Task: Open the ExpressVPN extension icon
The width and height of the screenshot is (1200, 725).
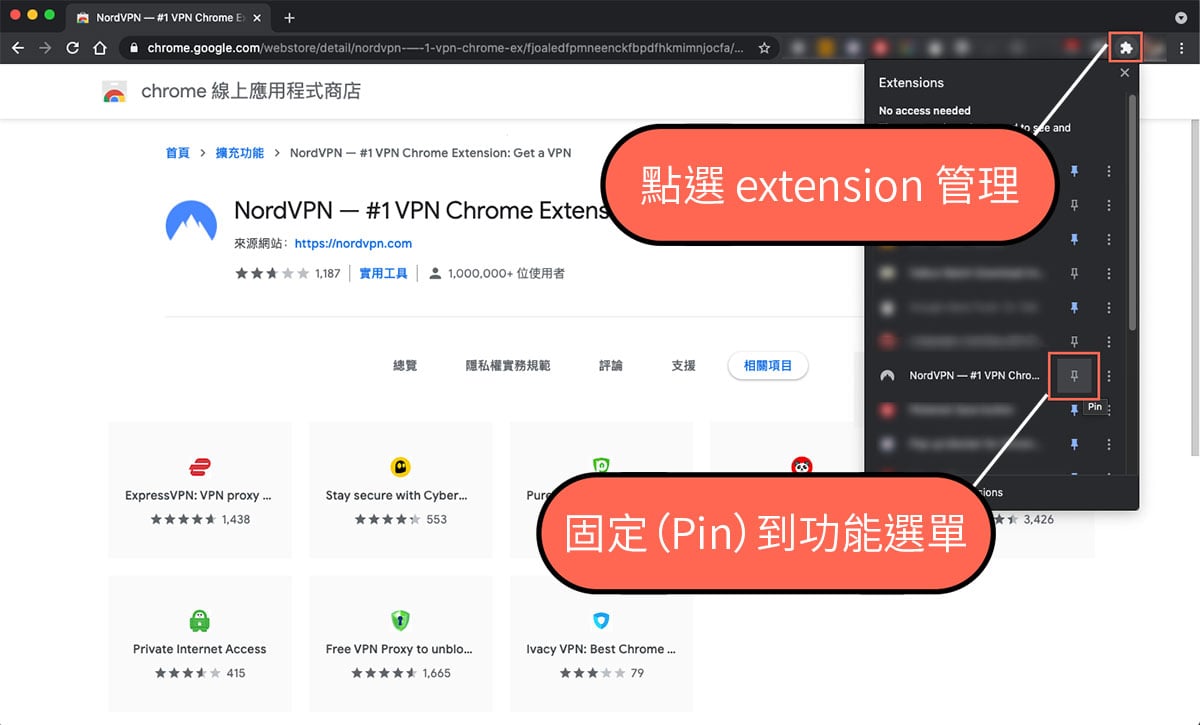Action: [x=199, y=467]
